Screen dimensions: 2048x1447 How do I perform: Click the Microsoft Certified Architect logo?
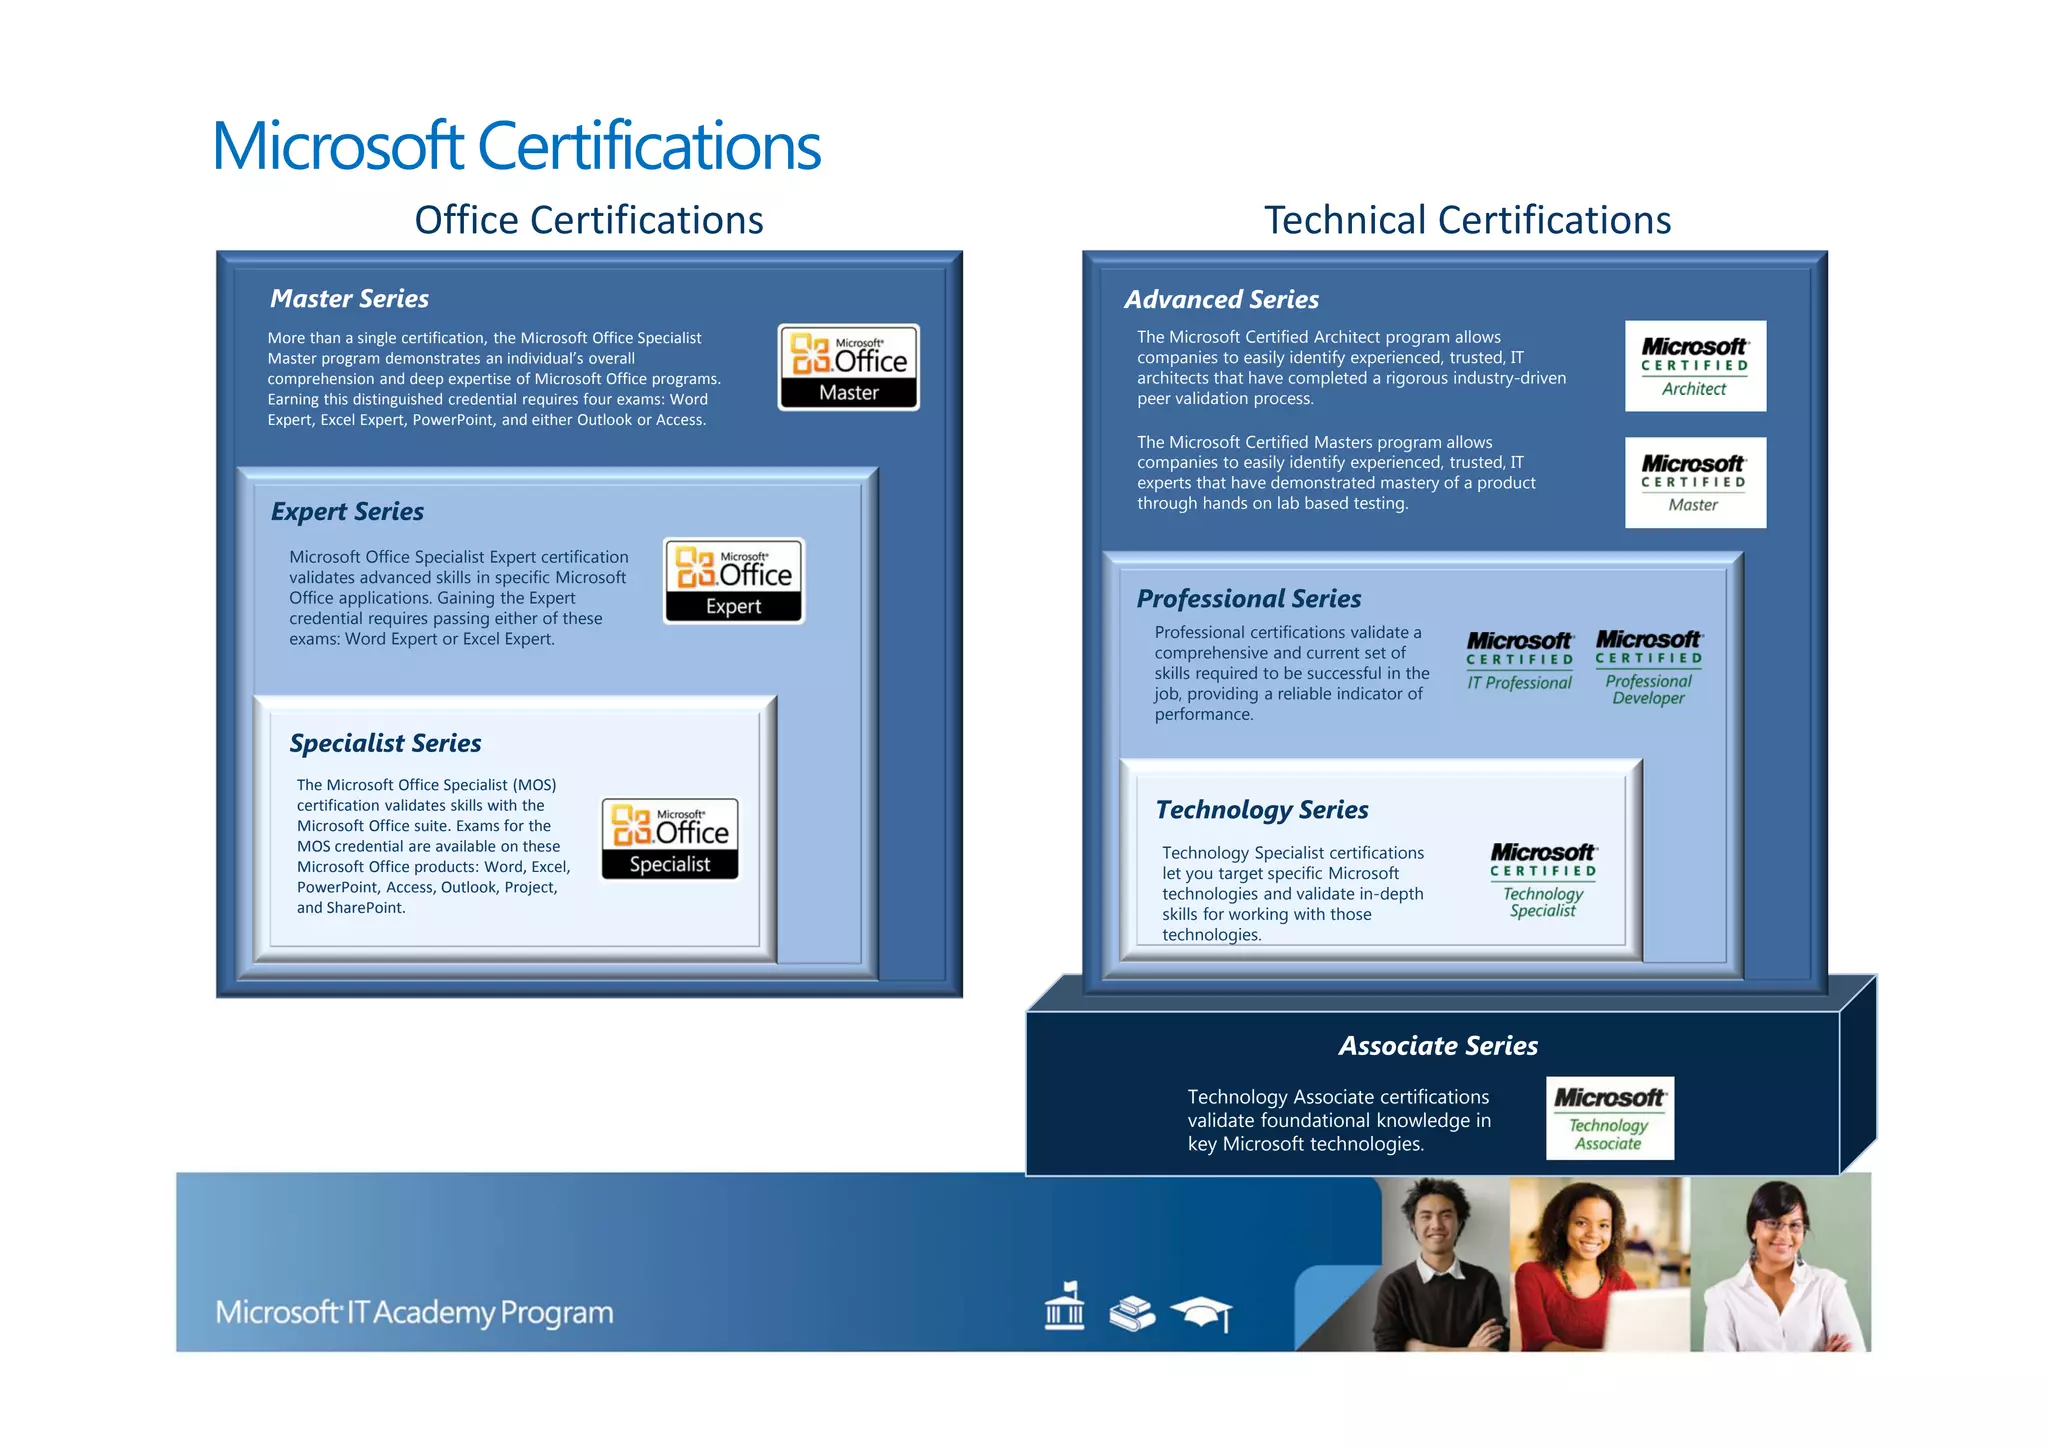[1695, 366]
